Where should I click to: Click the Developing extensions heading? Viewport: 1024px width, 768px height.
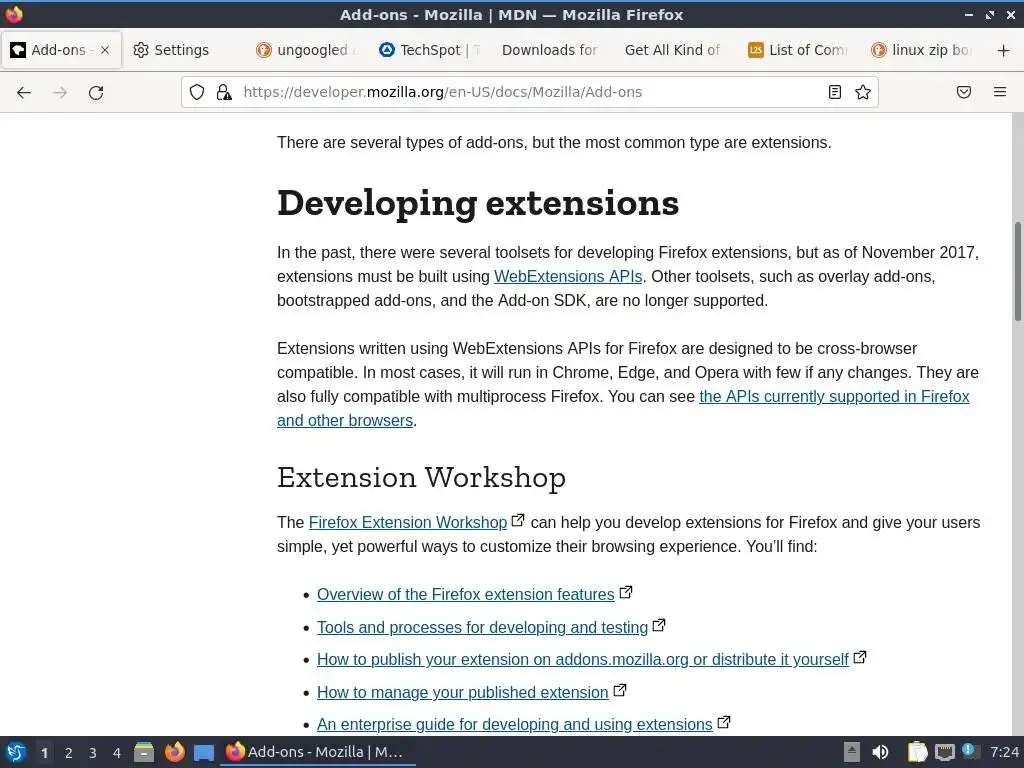click(x=478, y=203)
